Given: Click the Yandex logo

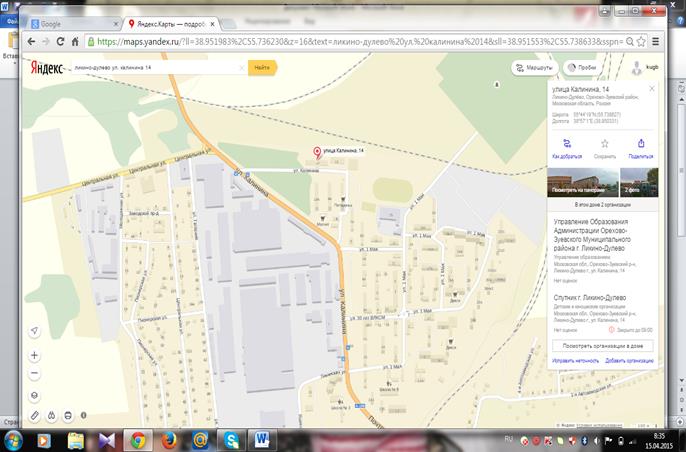Looking at the screenshot, I should (47, 68).
